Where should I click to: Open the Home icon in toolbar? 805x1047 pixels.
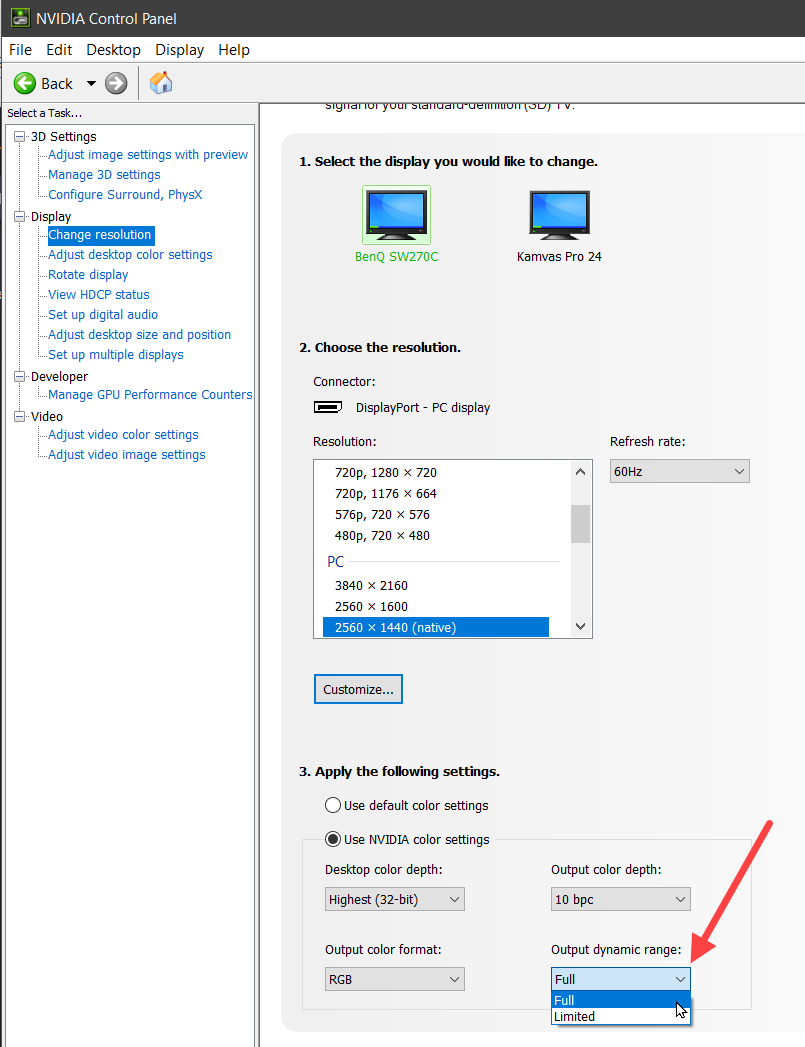(161, 83)
